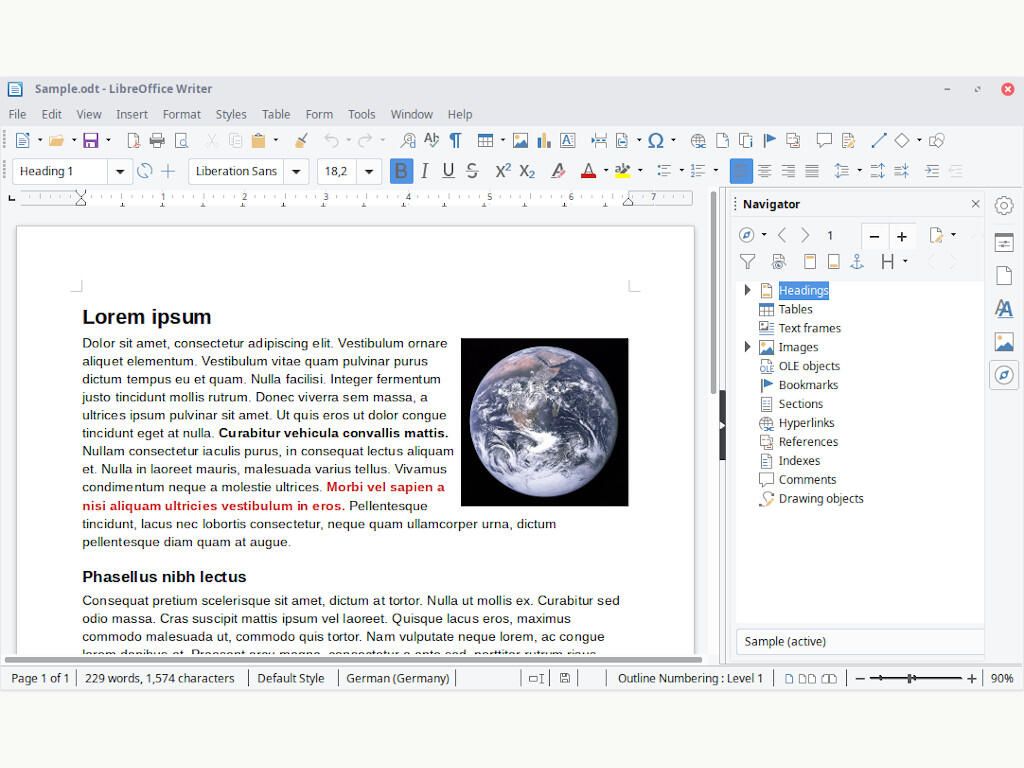Click the Print icon in toolbar

[x=157, y=141]
